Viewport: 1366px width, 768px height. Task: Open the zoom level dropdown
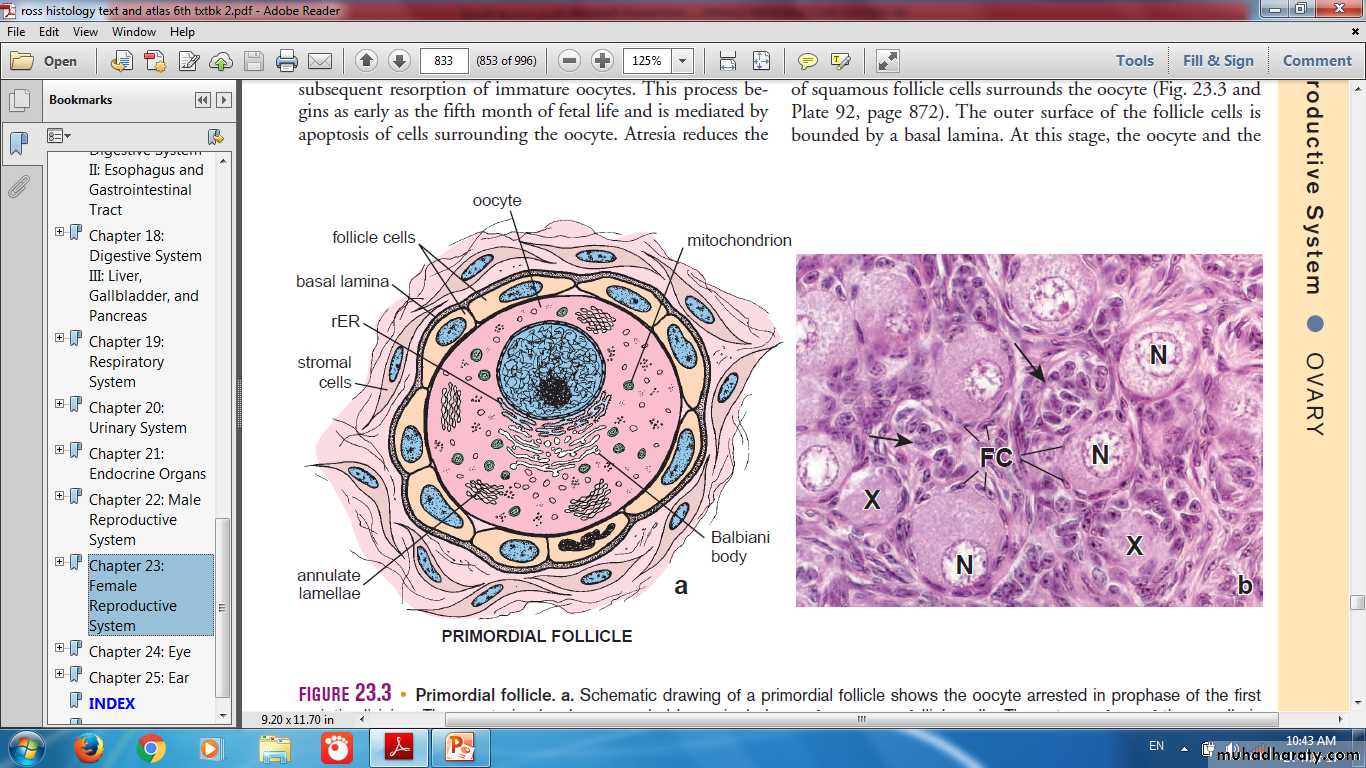pos(683,61)
